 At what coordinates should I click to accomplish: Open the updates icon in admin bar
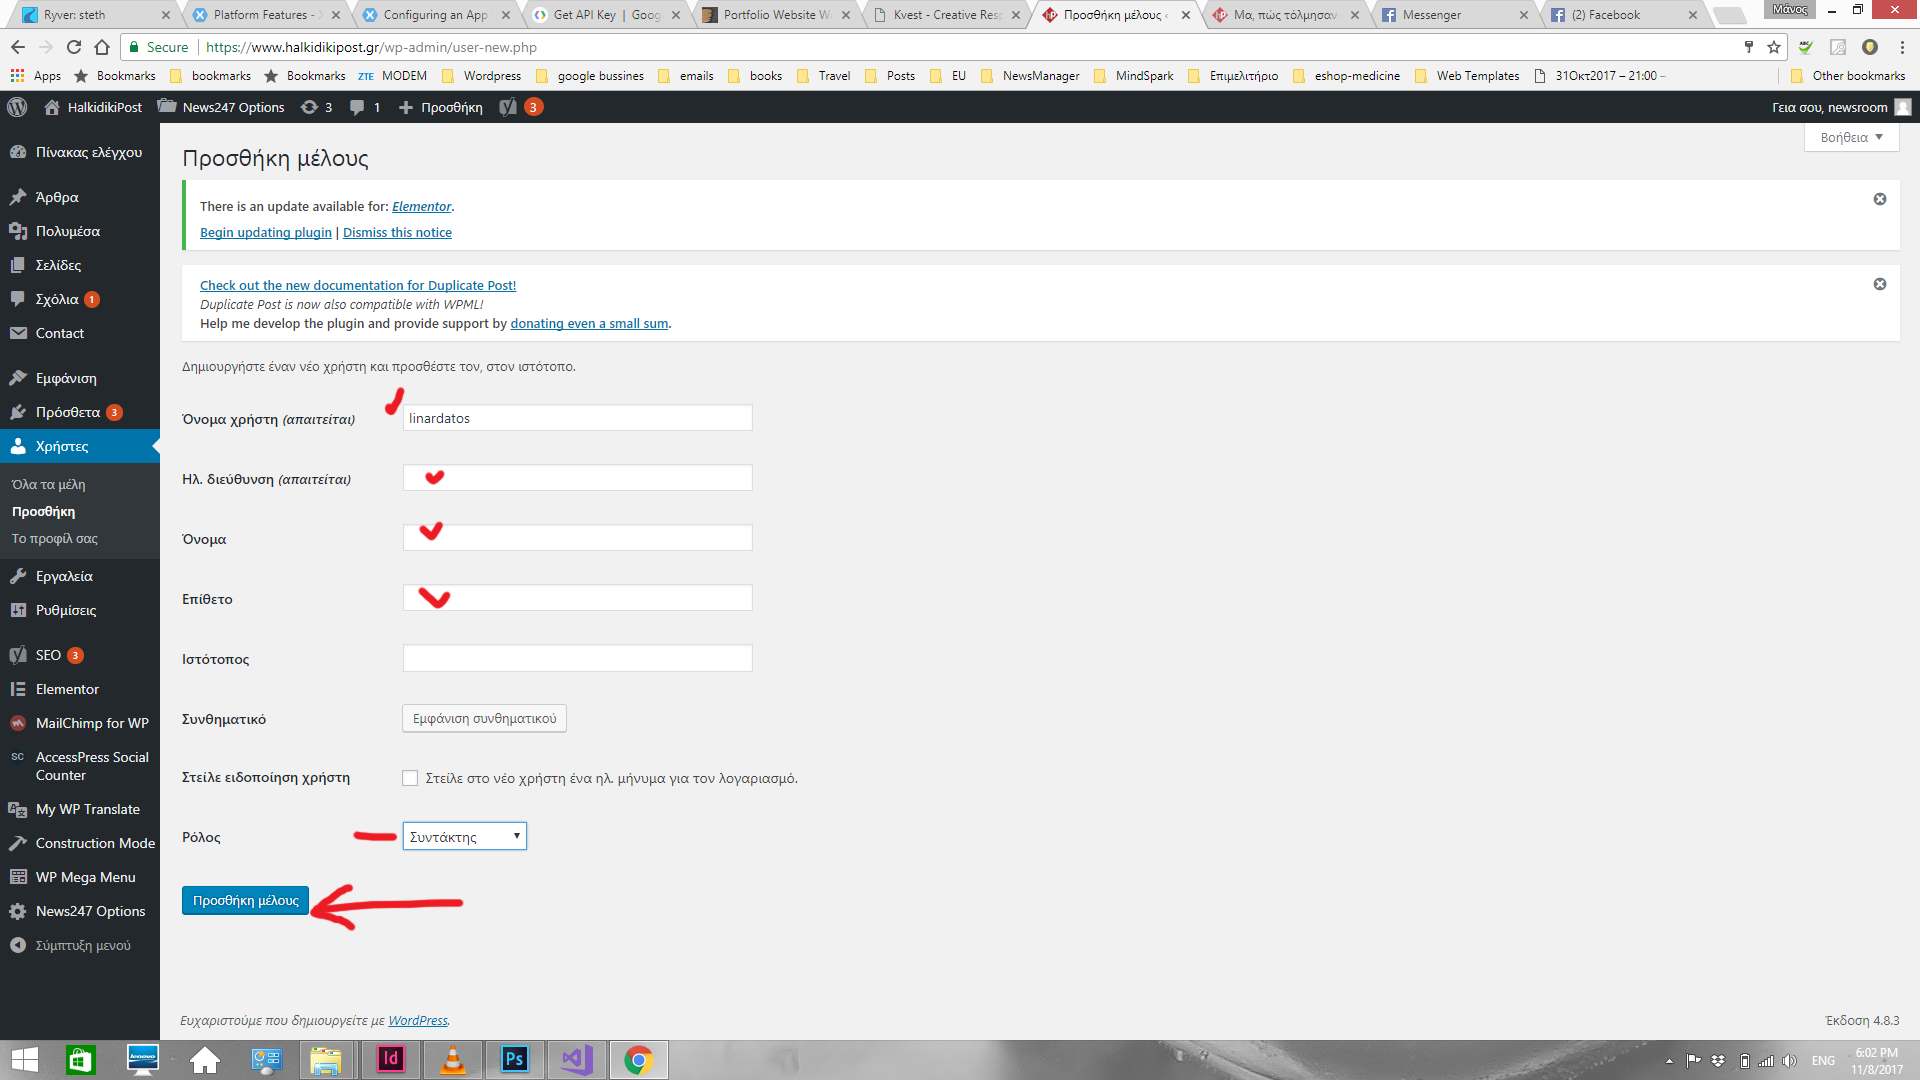310,107
